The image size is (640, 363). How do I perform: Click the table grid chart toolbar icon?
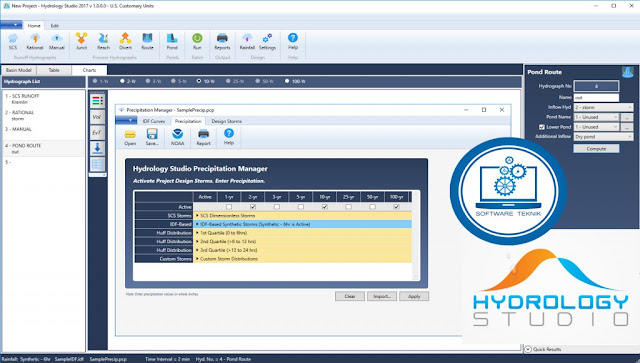click(x=97, y=164)
